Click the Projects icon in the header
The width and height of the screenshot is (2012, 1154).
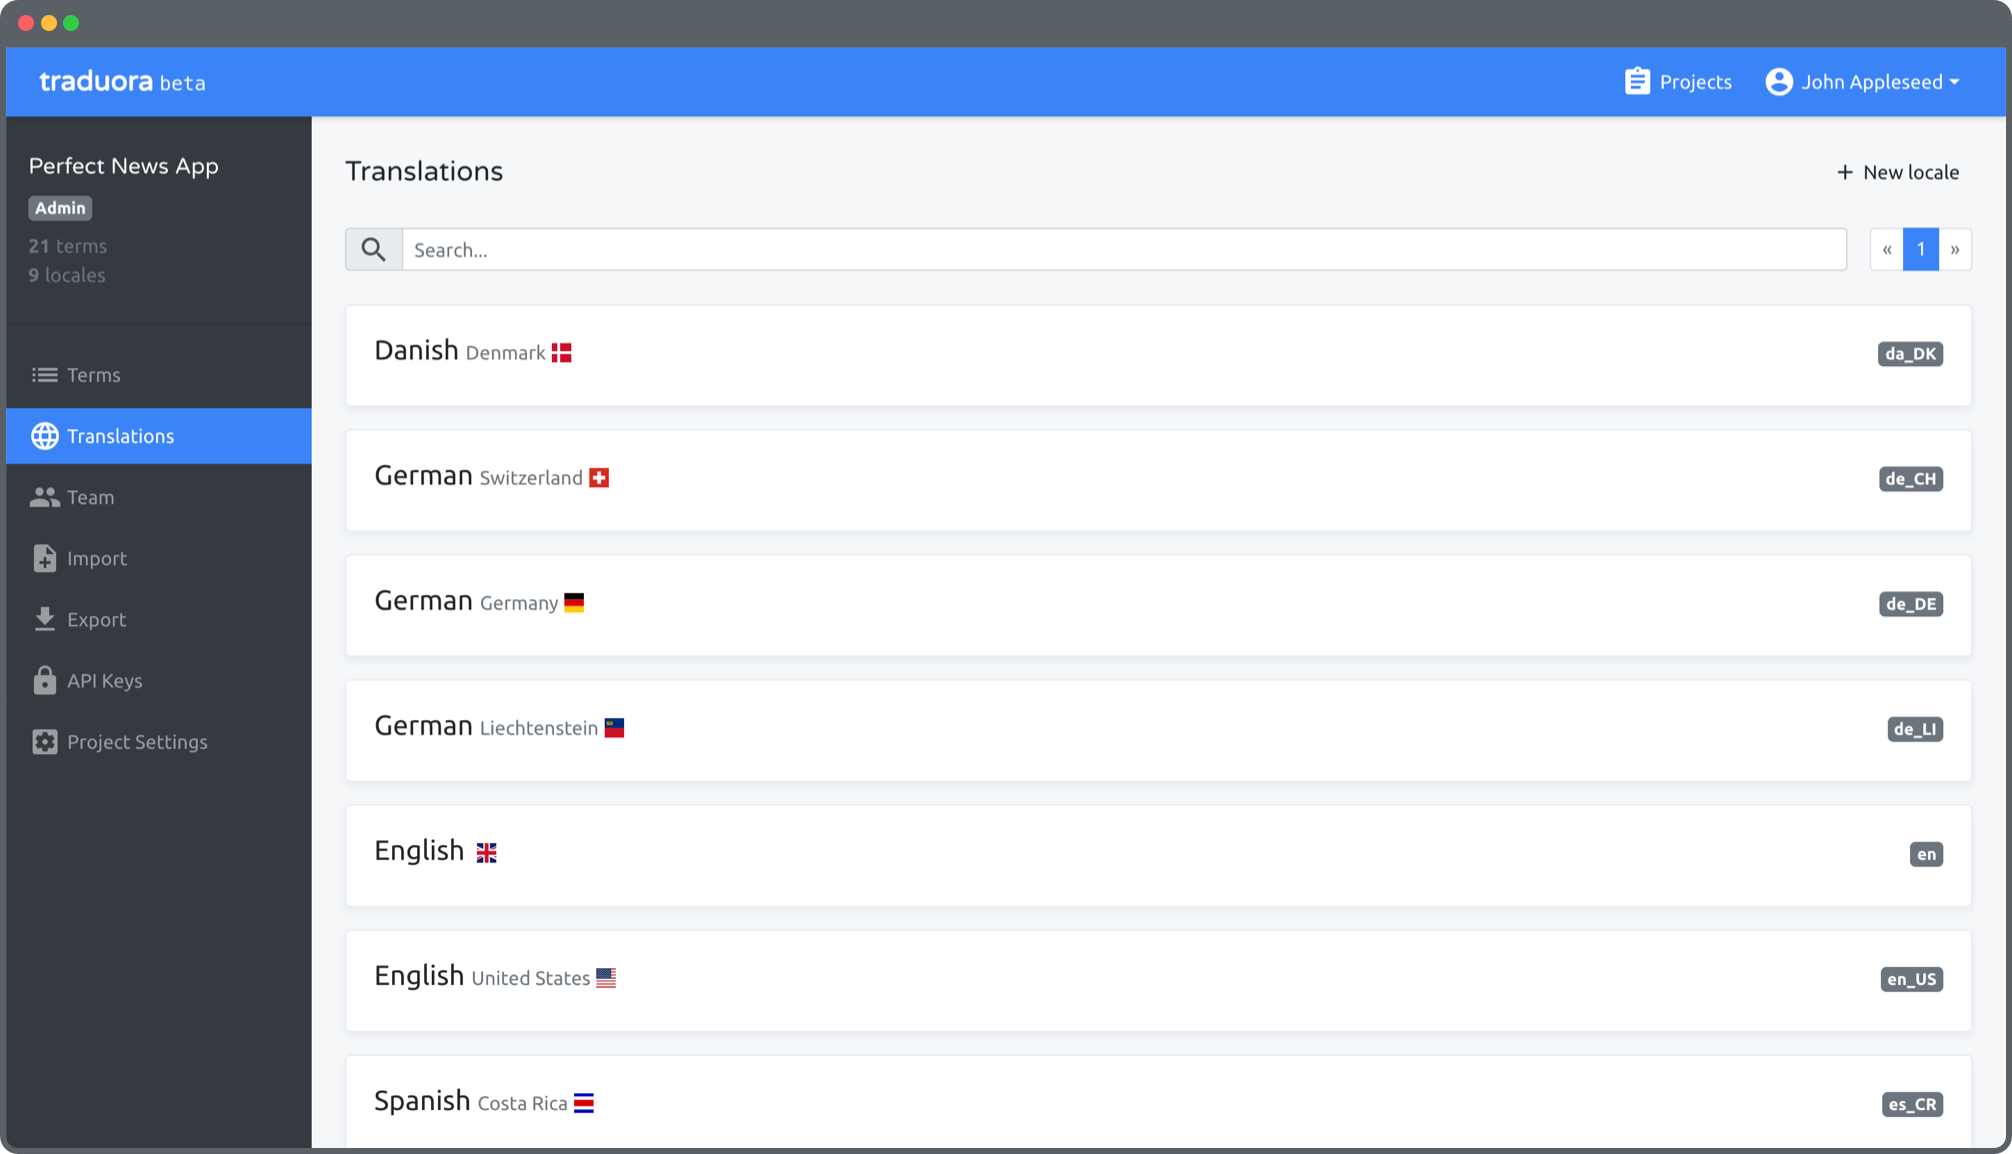point(1635,82)
